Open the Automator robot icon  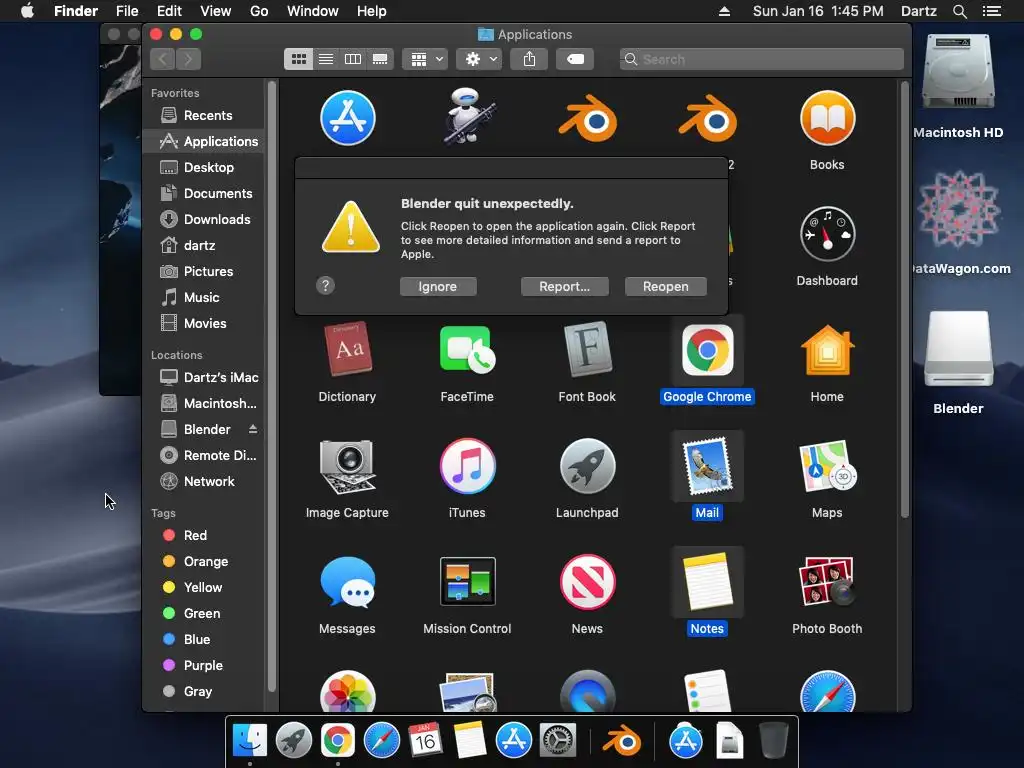point(468,116)
